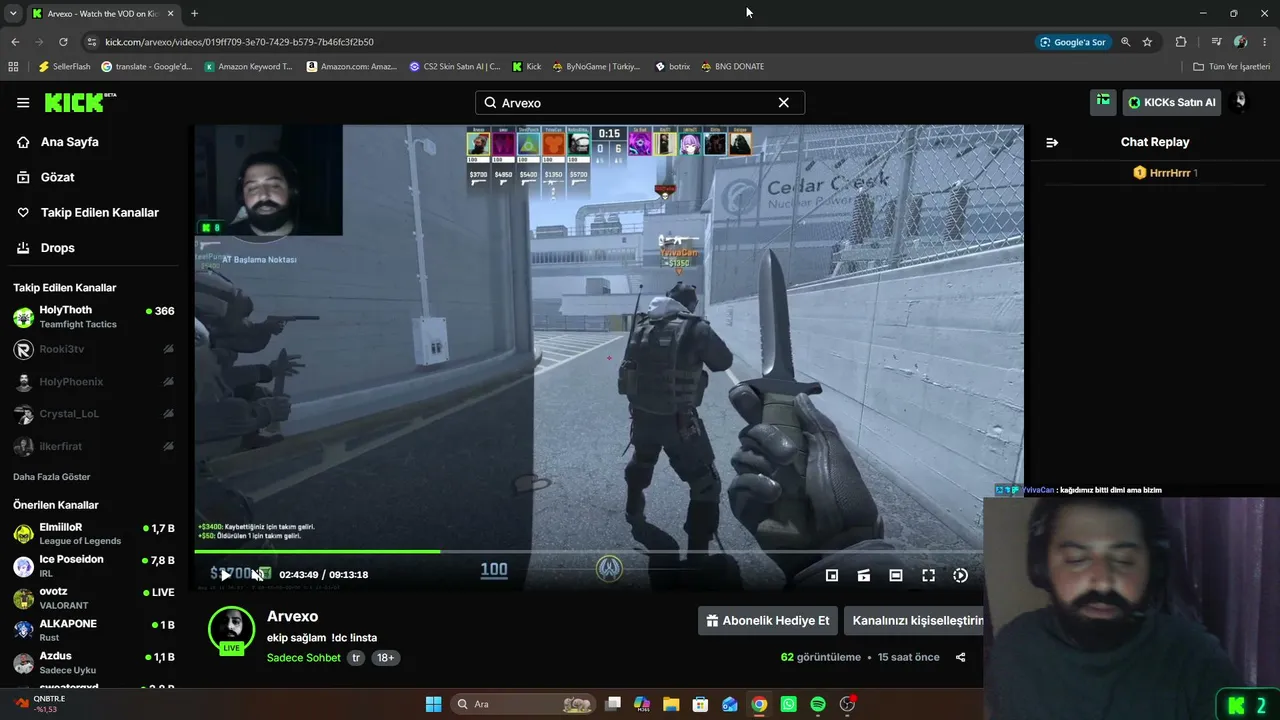
Task: Share the video
Action: 961,657
